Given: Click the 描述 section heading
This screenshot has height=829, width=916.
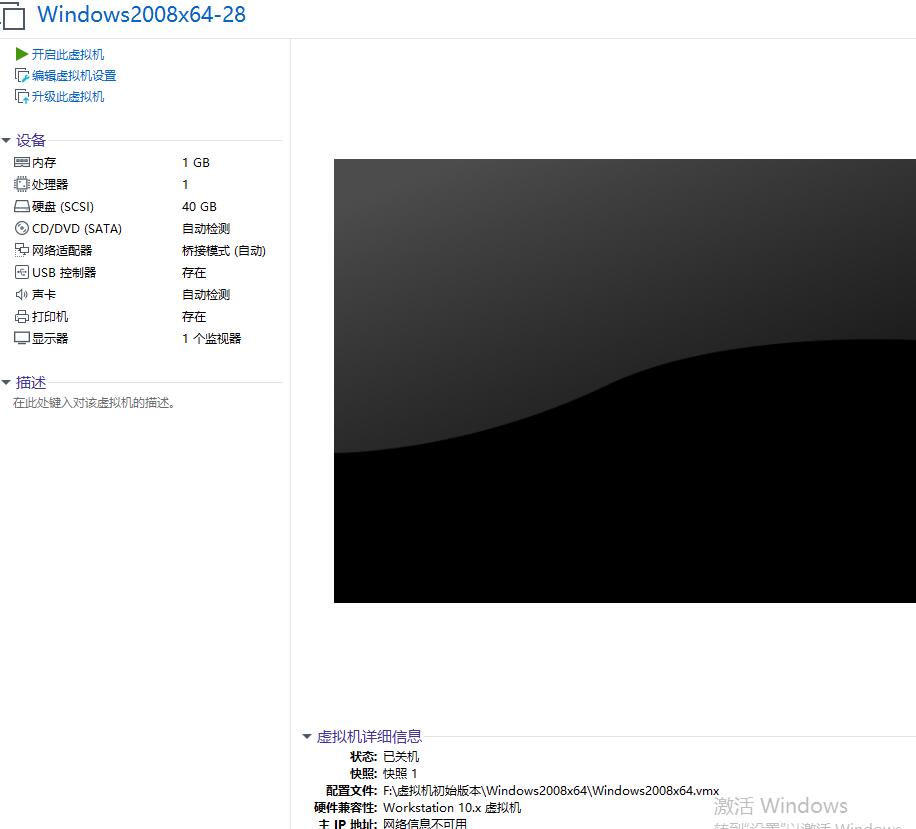Looking at the screenshot, I should [x=30, y=383].
